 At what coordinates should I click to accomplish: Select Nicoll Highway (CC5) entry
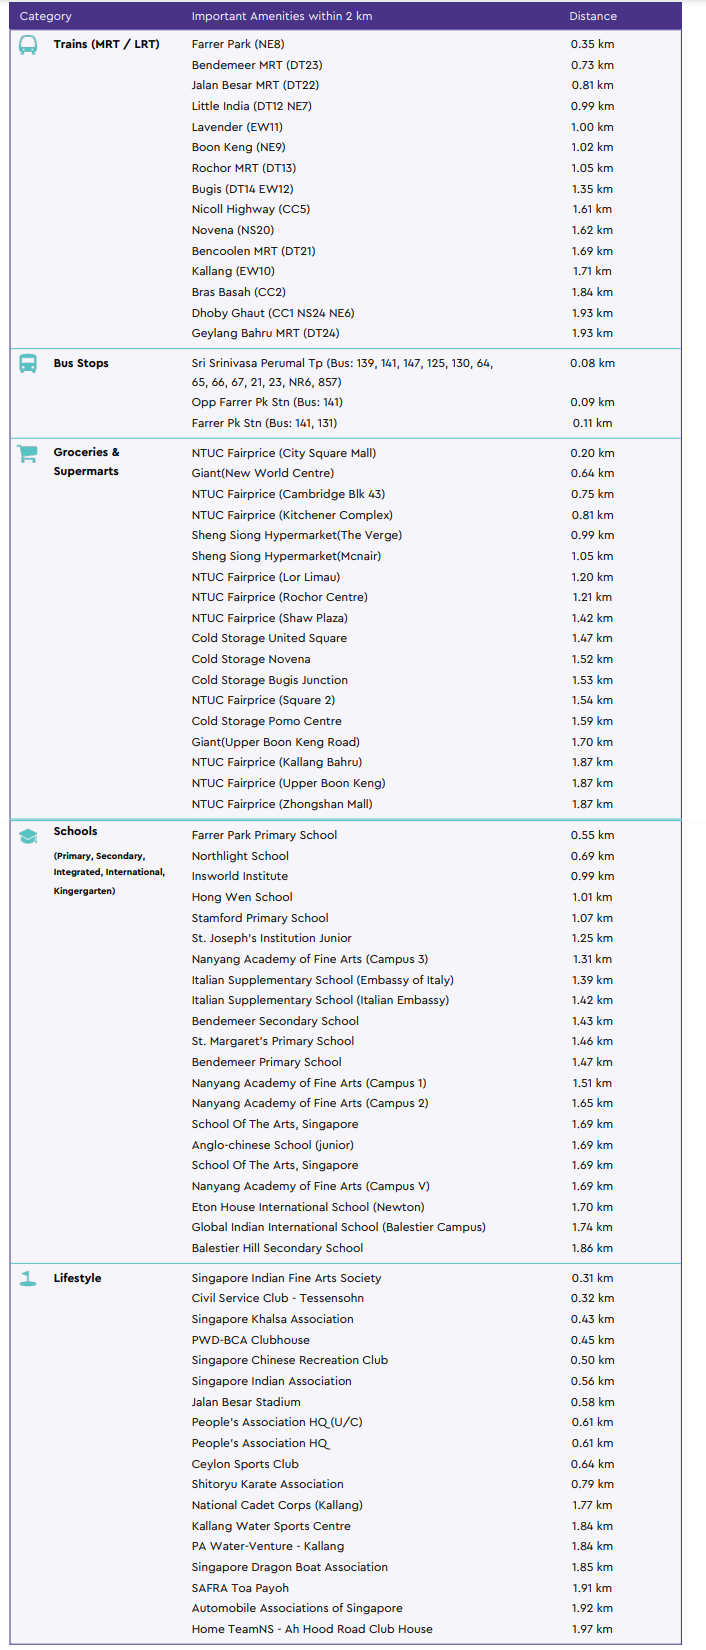pos(251,209)
